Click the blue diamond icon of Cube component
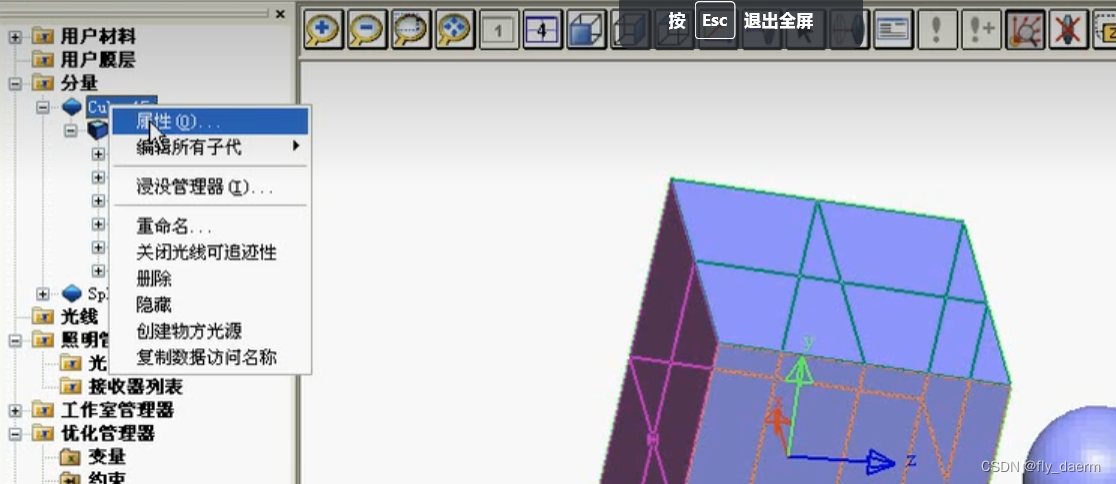This screenshot has height=484, width=1116. coord(72,107)
